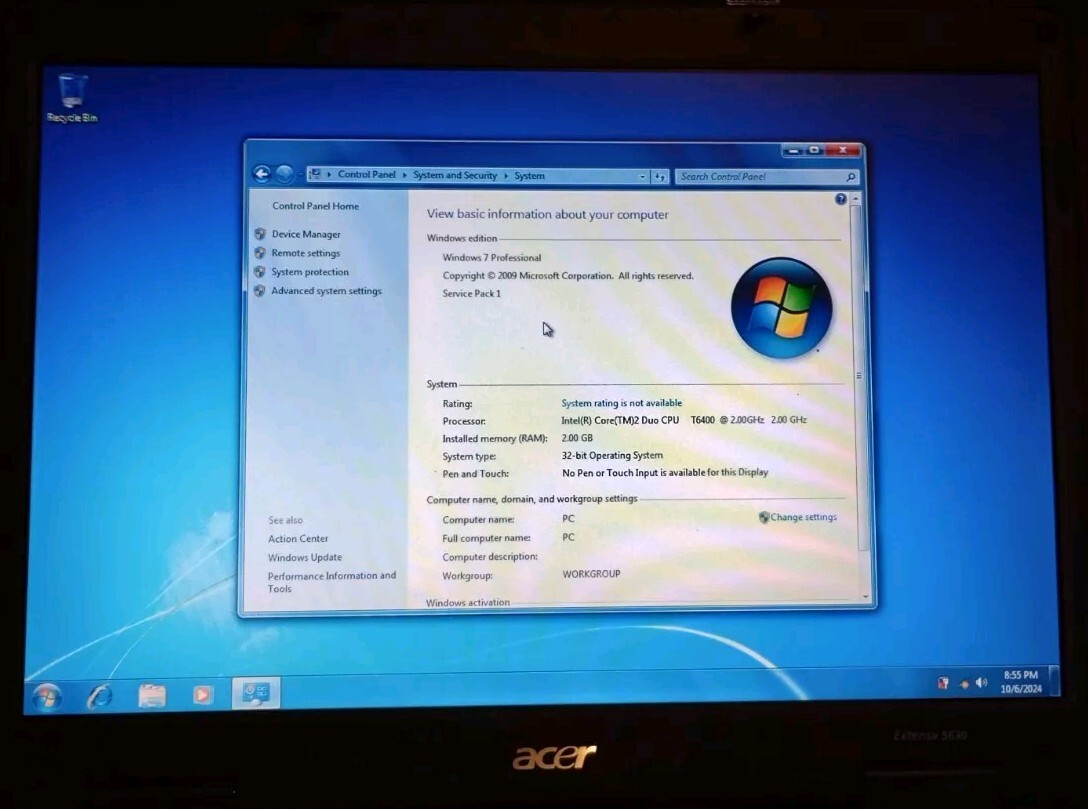Screen dimensions: 1088x809
Task: Click the network tray icon
Action: [963, 684]
